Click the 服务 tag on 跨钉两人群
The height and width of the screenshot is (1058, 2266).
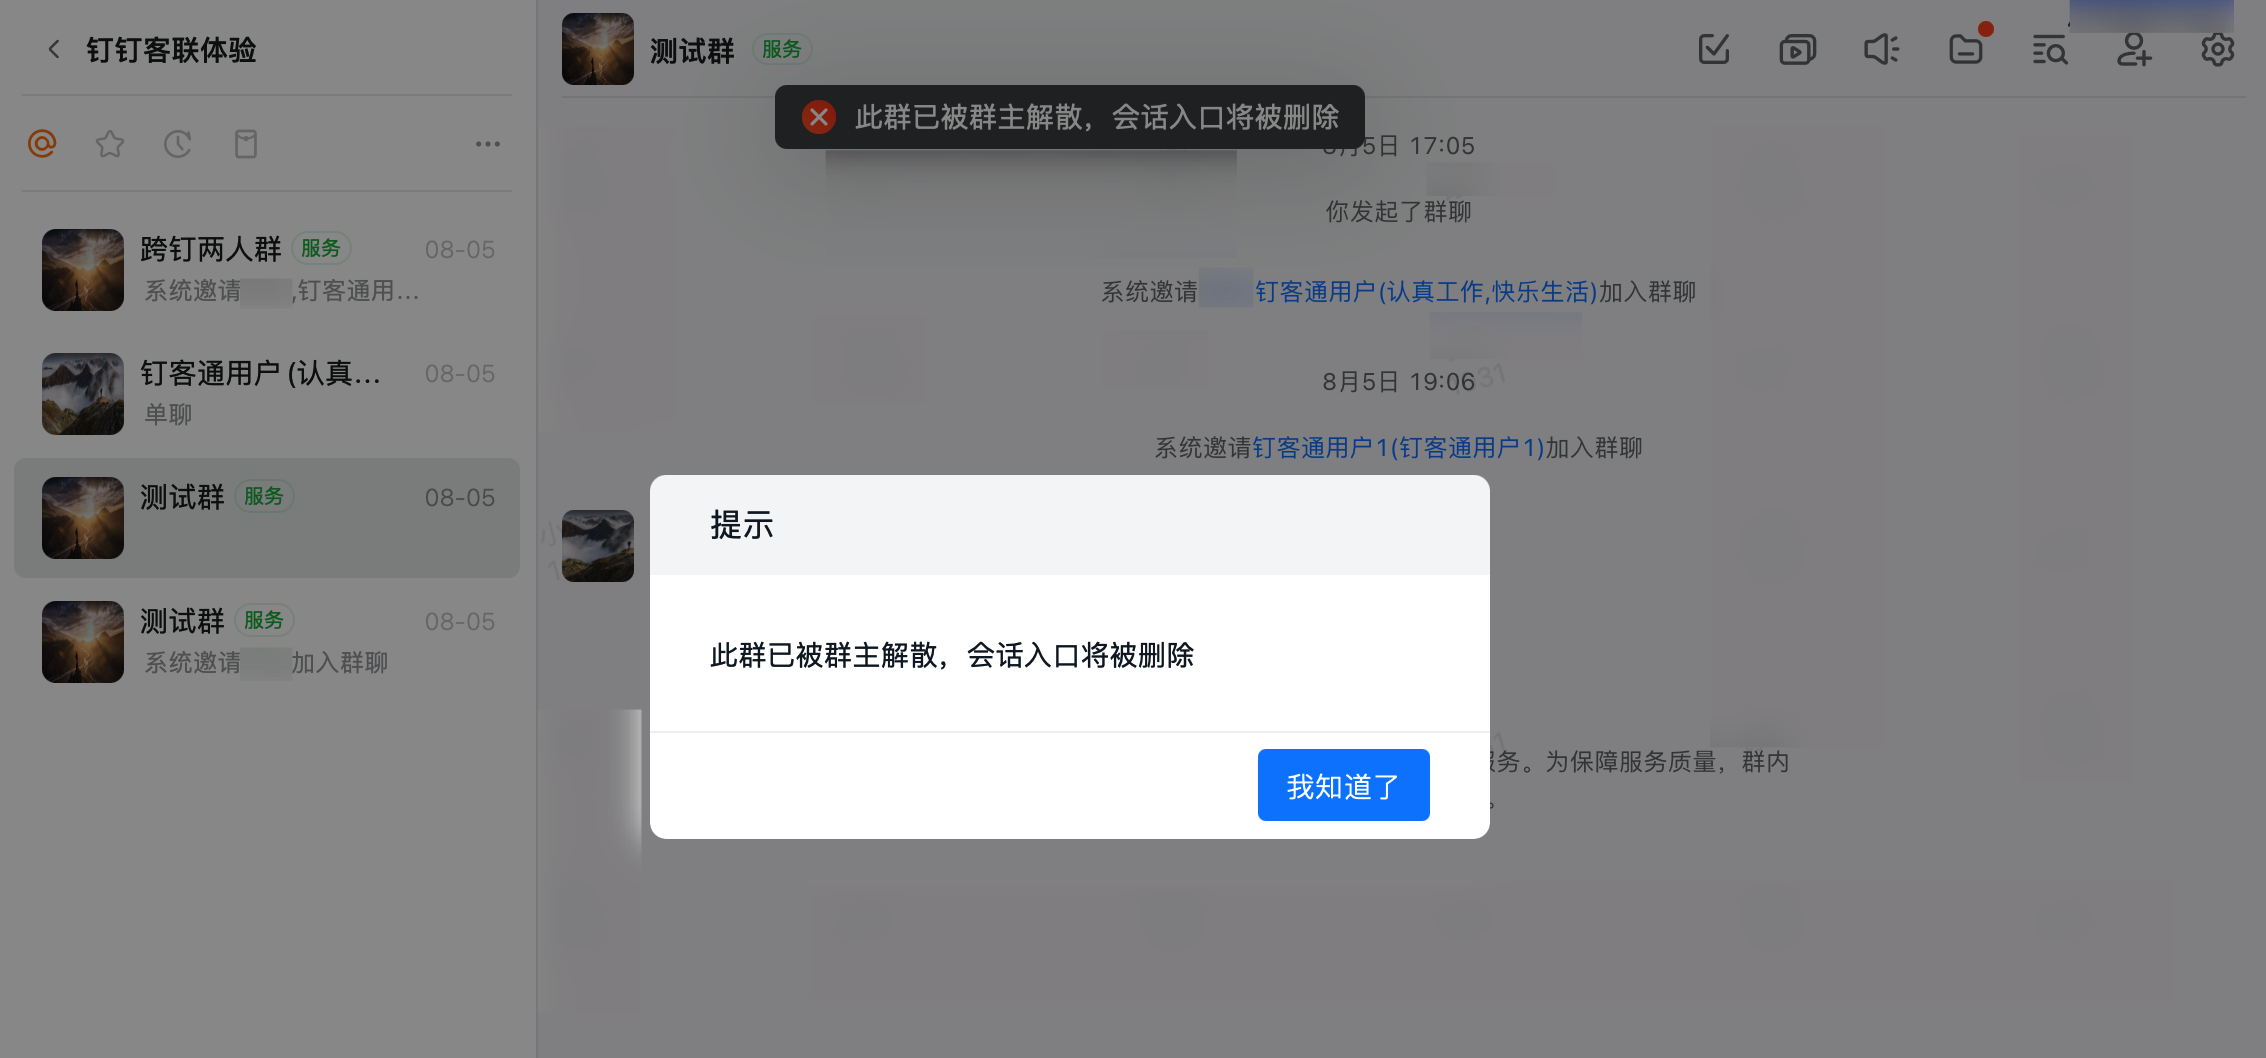[321, 248]
